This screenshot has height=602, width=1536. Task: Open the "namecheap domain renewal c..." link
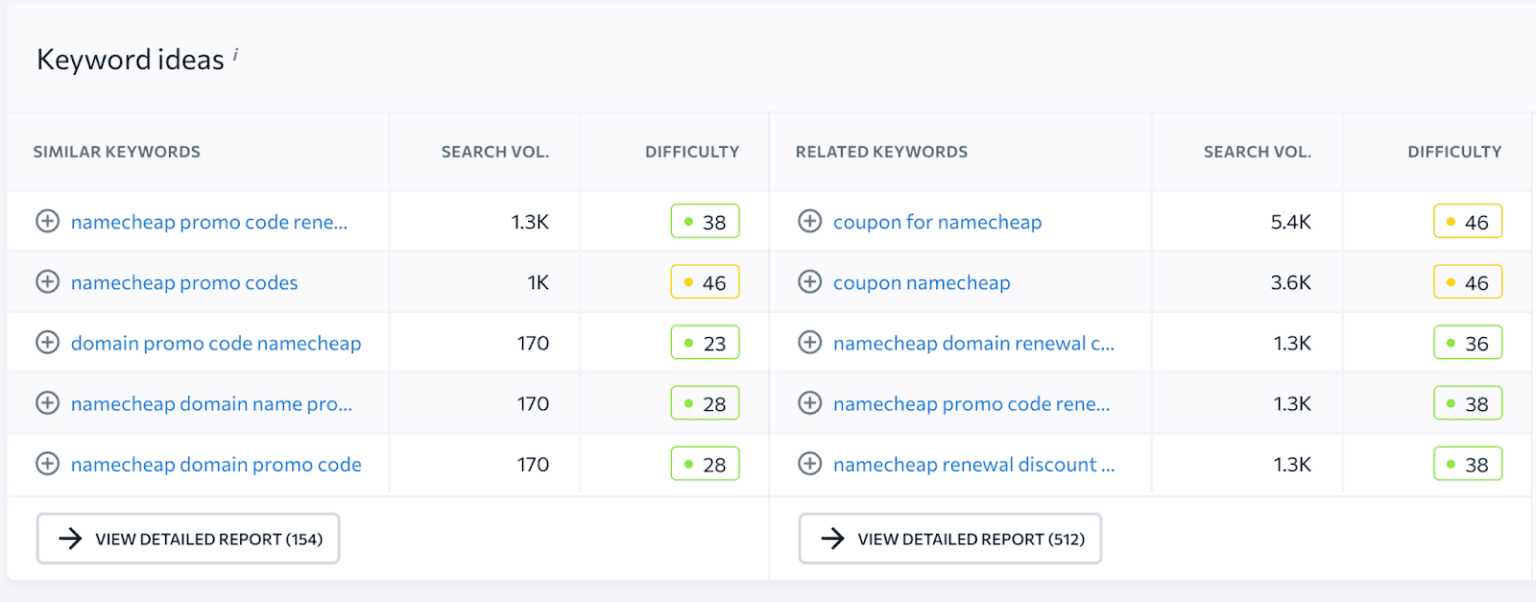click(x=974, y=343)
